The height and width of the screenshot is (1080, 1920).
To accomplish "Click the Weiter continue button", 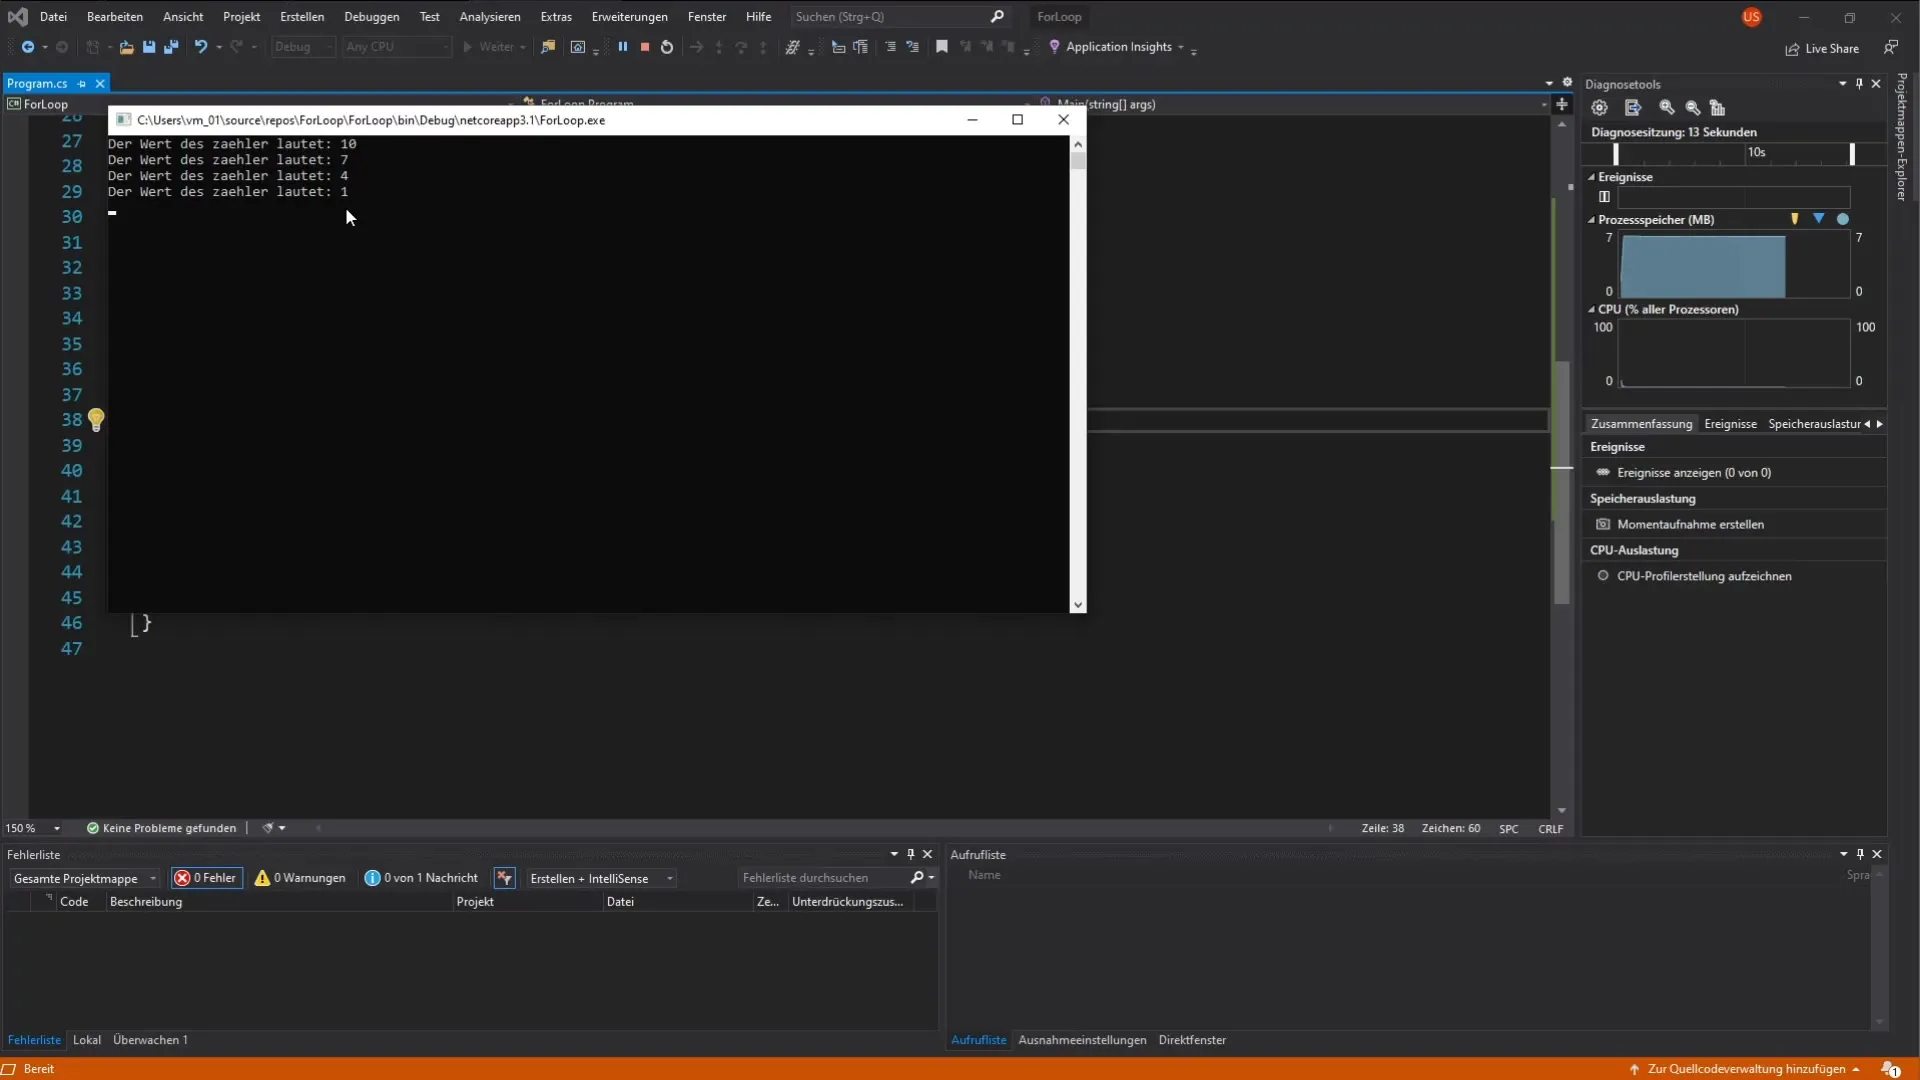I will point(494,47).
